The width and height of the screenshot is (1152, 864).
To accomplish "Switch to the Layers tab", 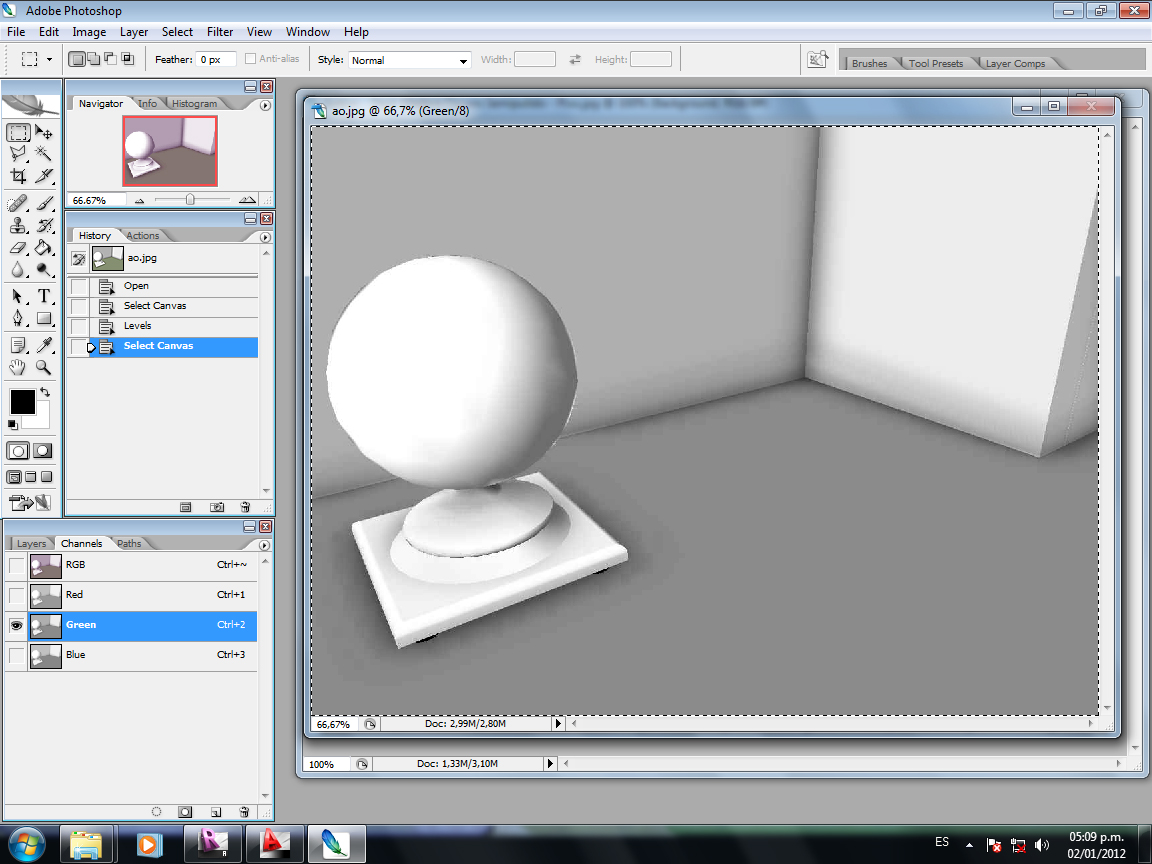I will coord(31,544).
